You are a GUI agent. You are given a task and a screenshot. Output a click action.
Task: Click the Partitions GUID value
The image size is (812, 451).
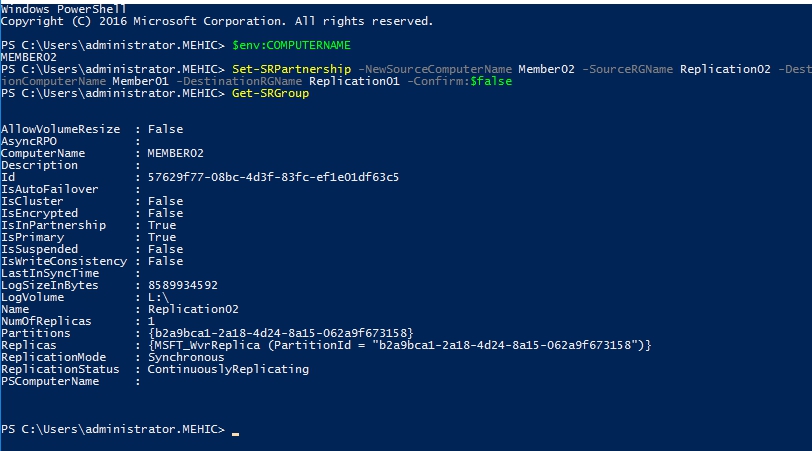(x=280, y=333)
